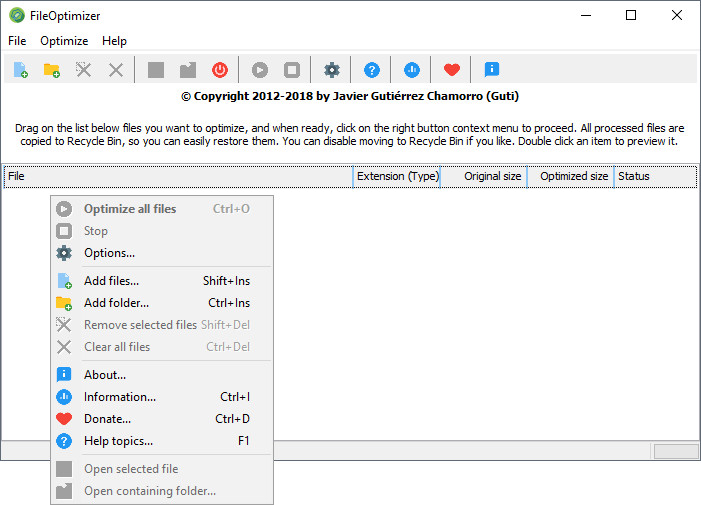Open Options via the toolbar gear icon
The width and height of the screenshot is (701, 505).
pos(332,70)
